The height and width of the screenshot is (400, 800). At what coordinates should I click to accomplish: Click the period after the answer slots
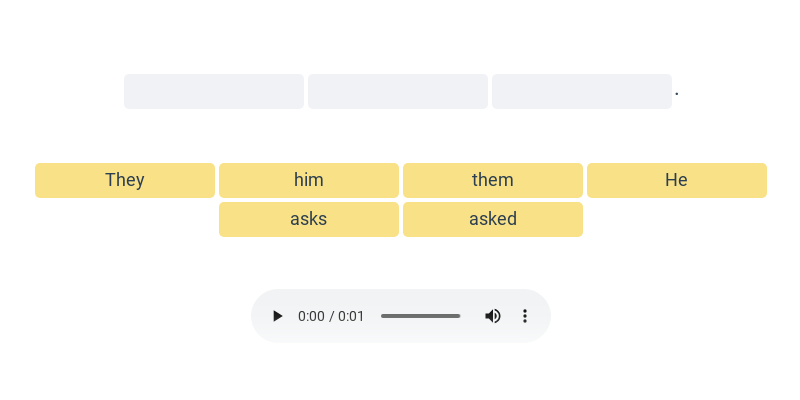click(677, 93)
